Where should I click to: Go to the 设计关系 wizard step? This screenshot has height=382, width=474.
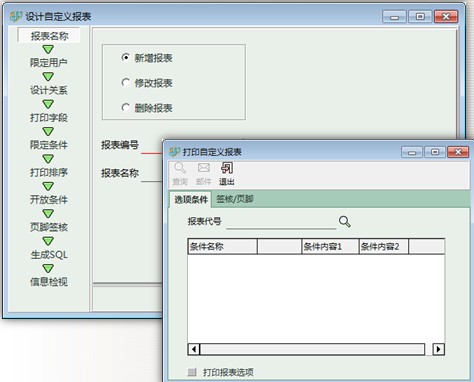pyautogui.click(x=49, y=90)
